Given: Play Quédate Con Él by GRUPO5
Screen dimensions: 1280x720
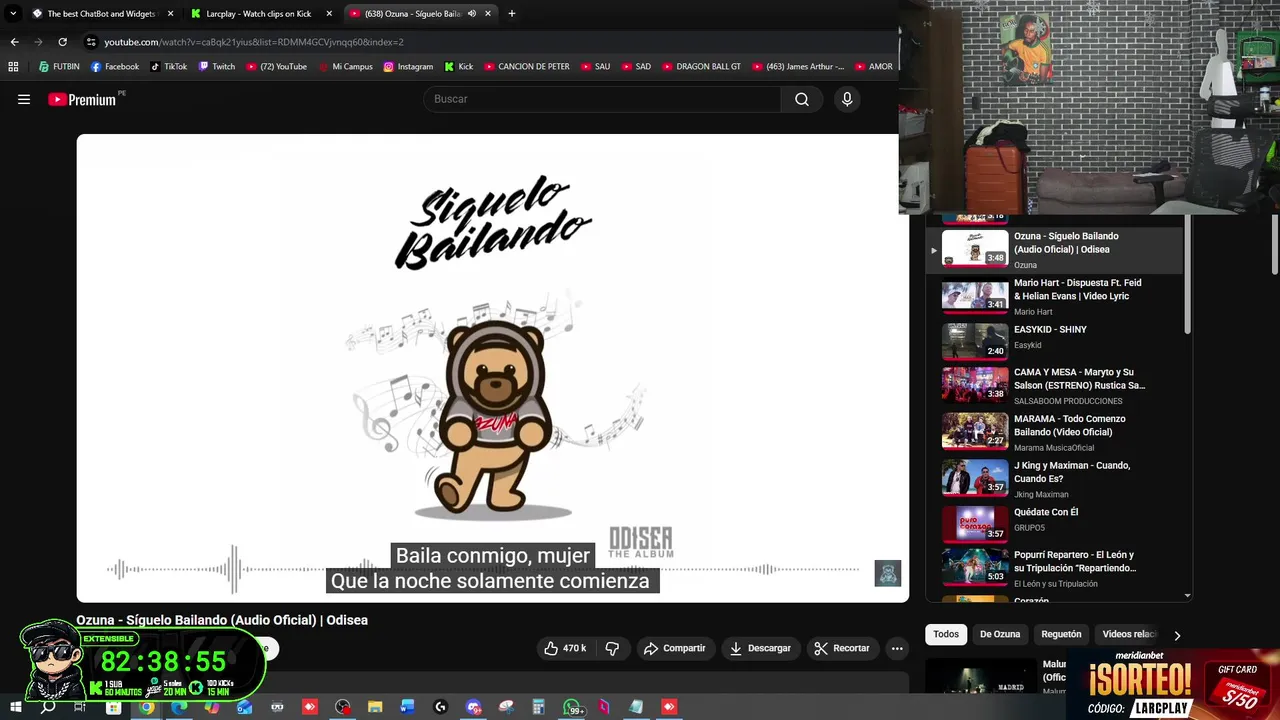Looking at the screenshot, I should tap(1055, 523).
